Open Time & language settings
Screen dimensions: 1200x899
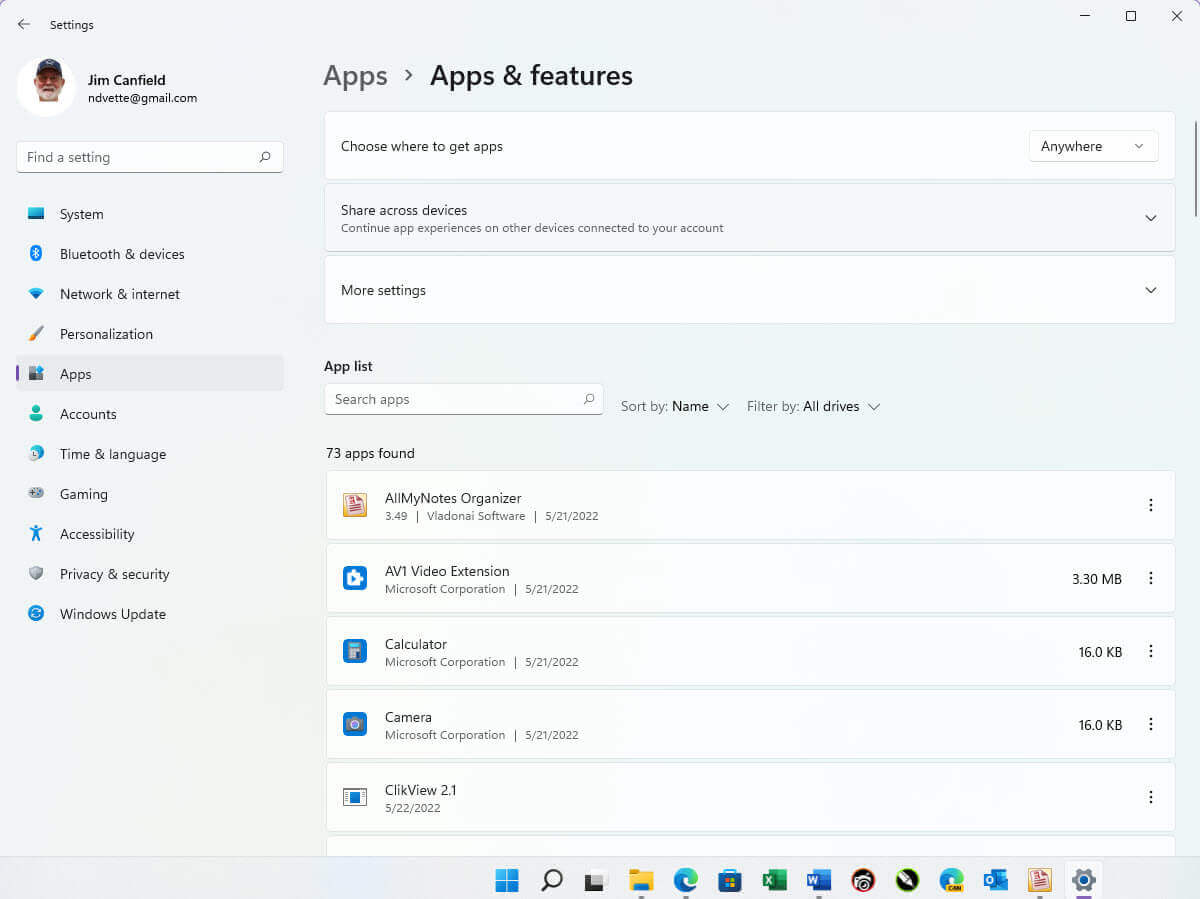[150, 454]
